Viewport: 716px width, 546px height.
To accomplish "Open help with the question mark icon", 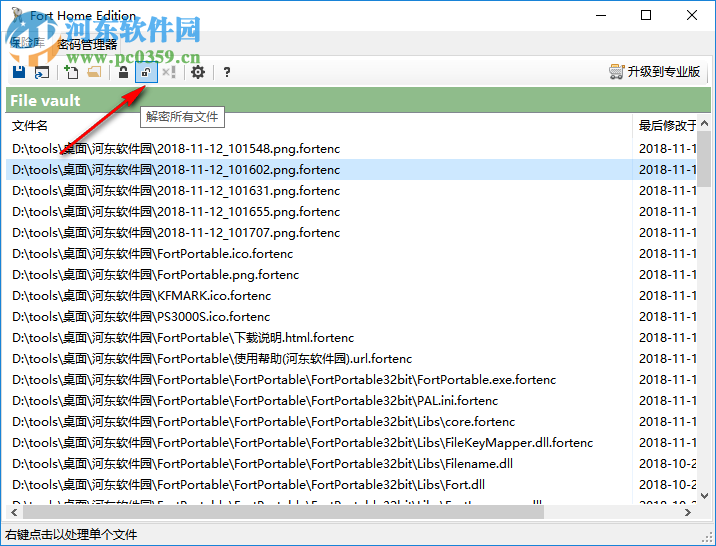I will [x=226, y=72].
